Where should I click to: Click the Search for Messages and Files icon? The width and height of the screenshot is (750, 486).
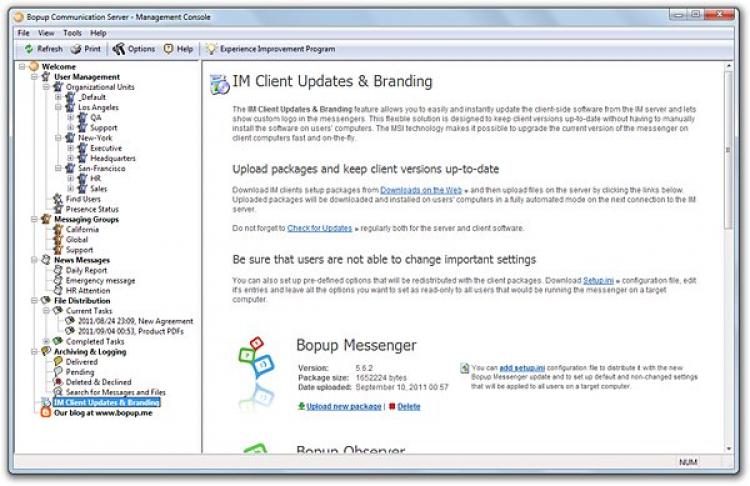(58, 392)
